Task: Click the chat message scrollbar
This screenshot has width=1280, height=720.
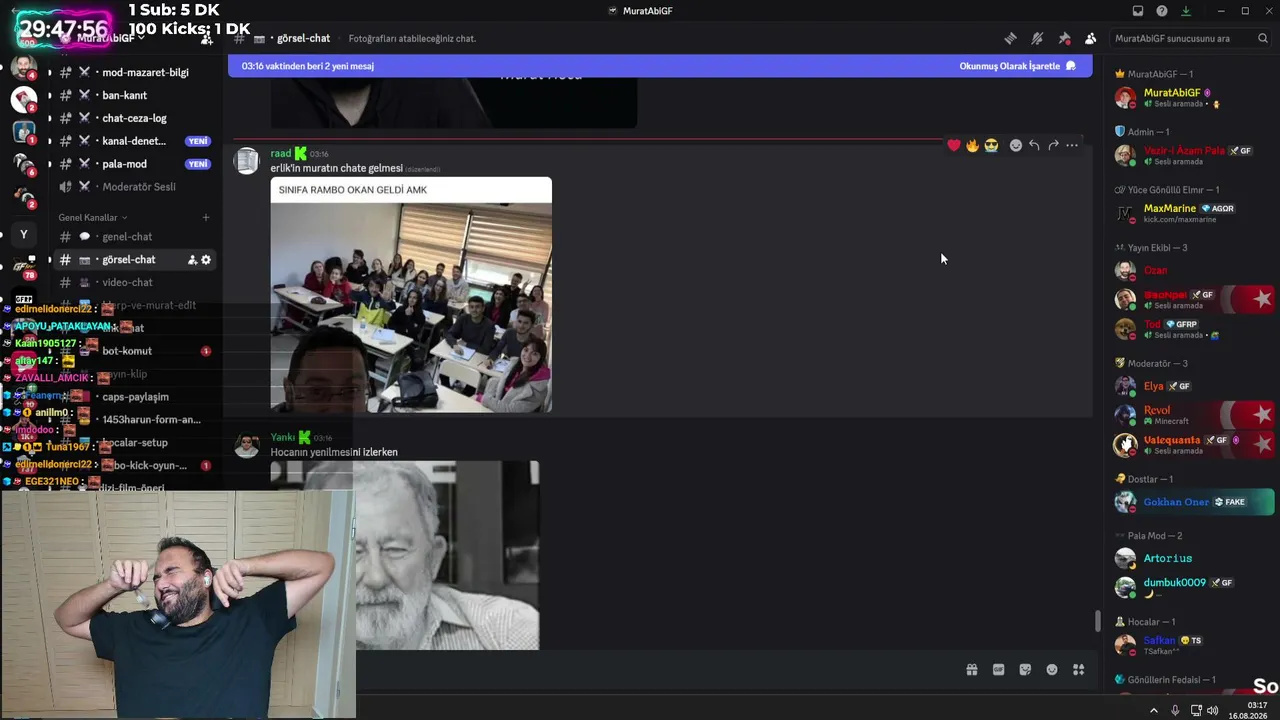Action: point(1097,621)
